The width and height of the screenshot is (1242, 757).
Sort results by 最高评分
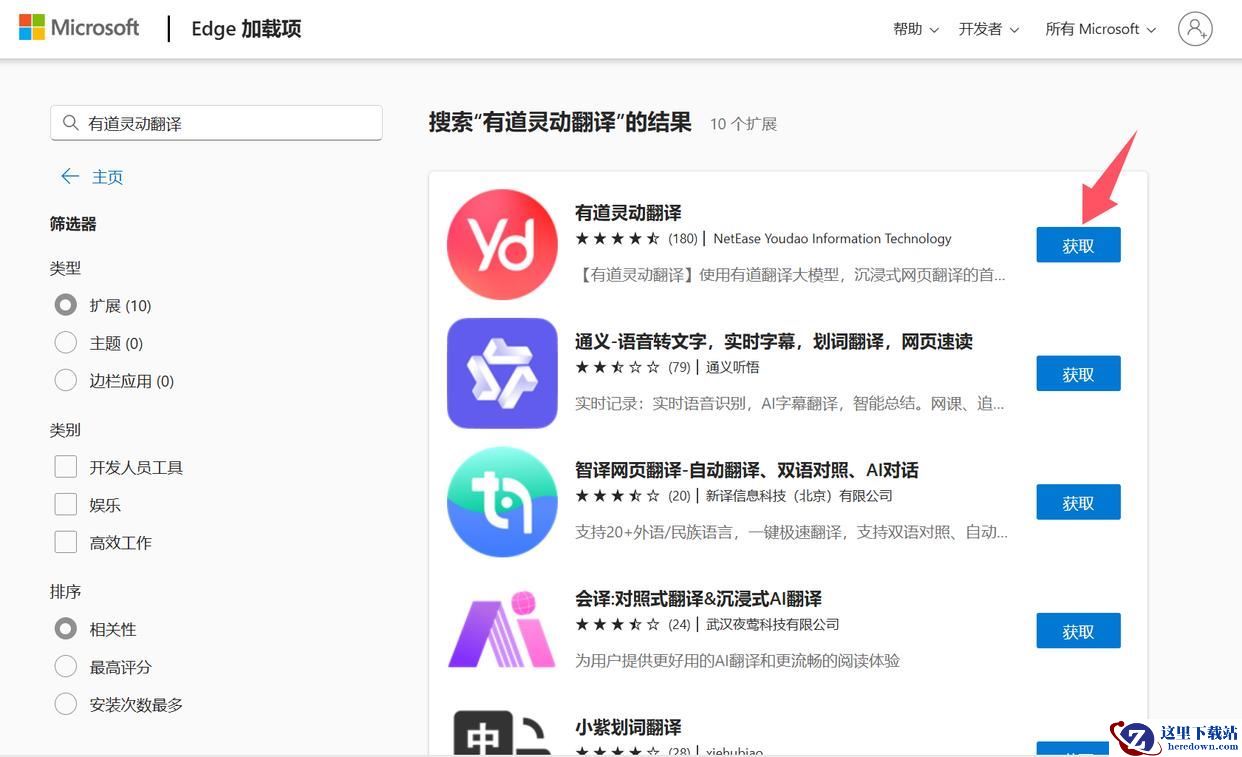click(66, 667)
